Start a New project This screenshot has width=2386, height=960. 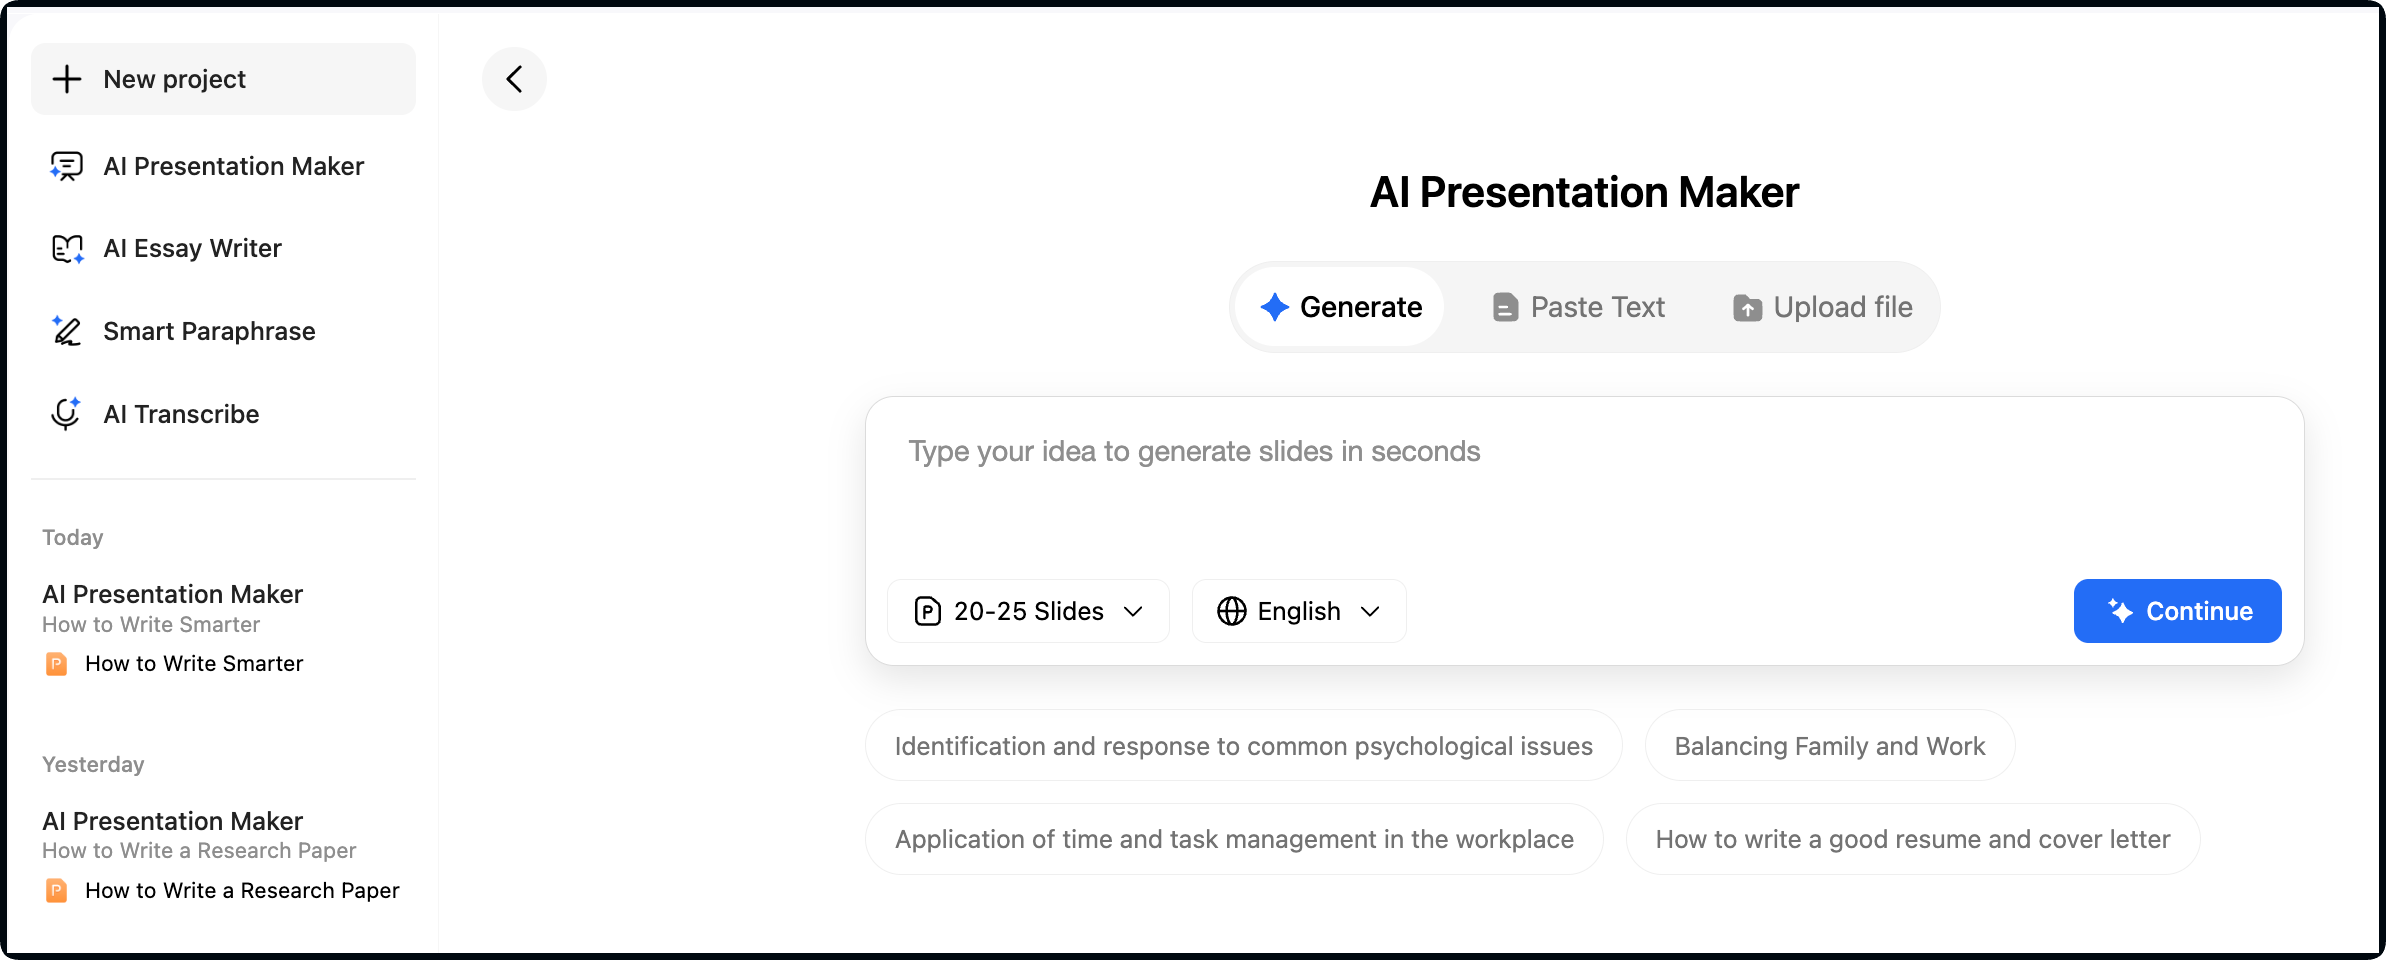[223, 79]
